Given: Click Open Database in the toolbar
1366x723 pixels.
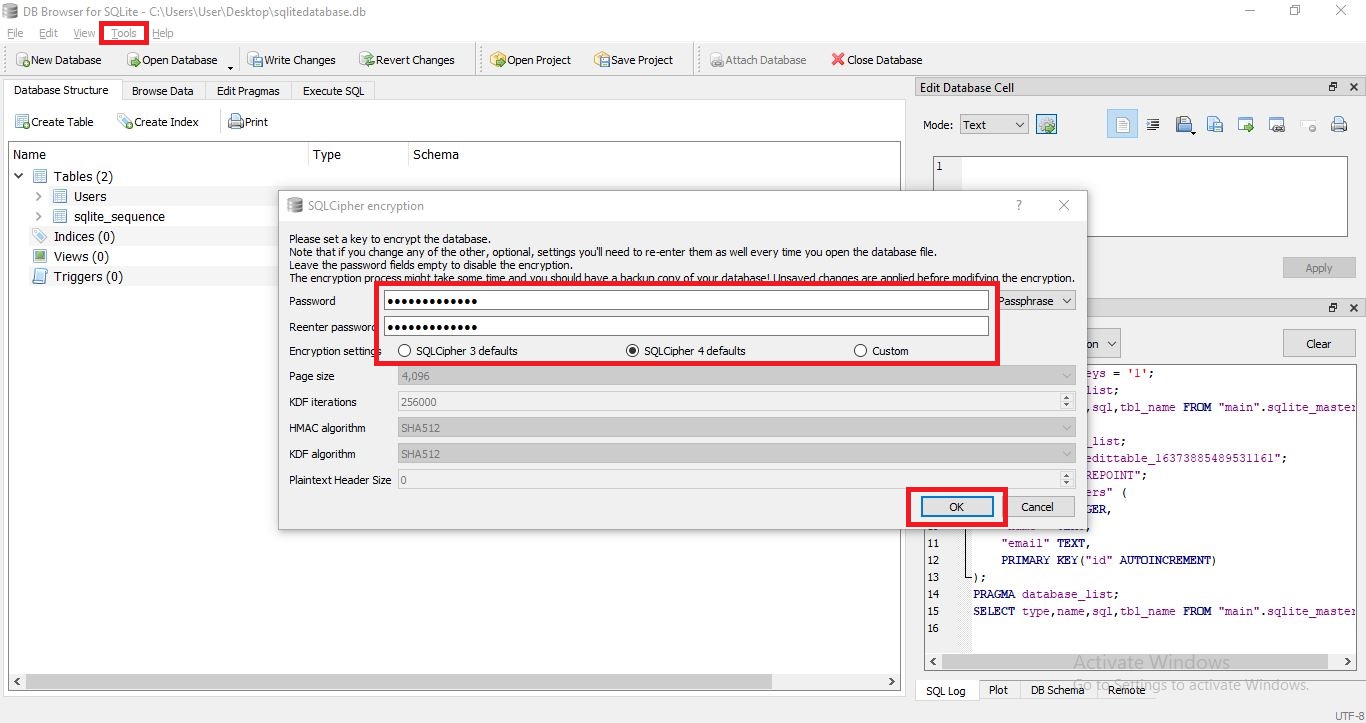Looking at the screenshot, I should click(172, 60).
